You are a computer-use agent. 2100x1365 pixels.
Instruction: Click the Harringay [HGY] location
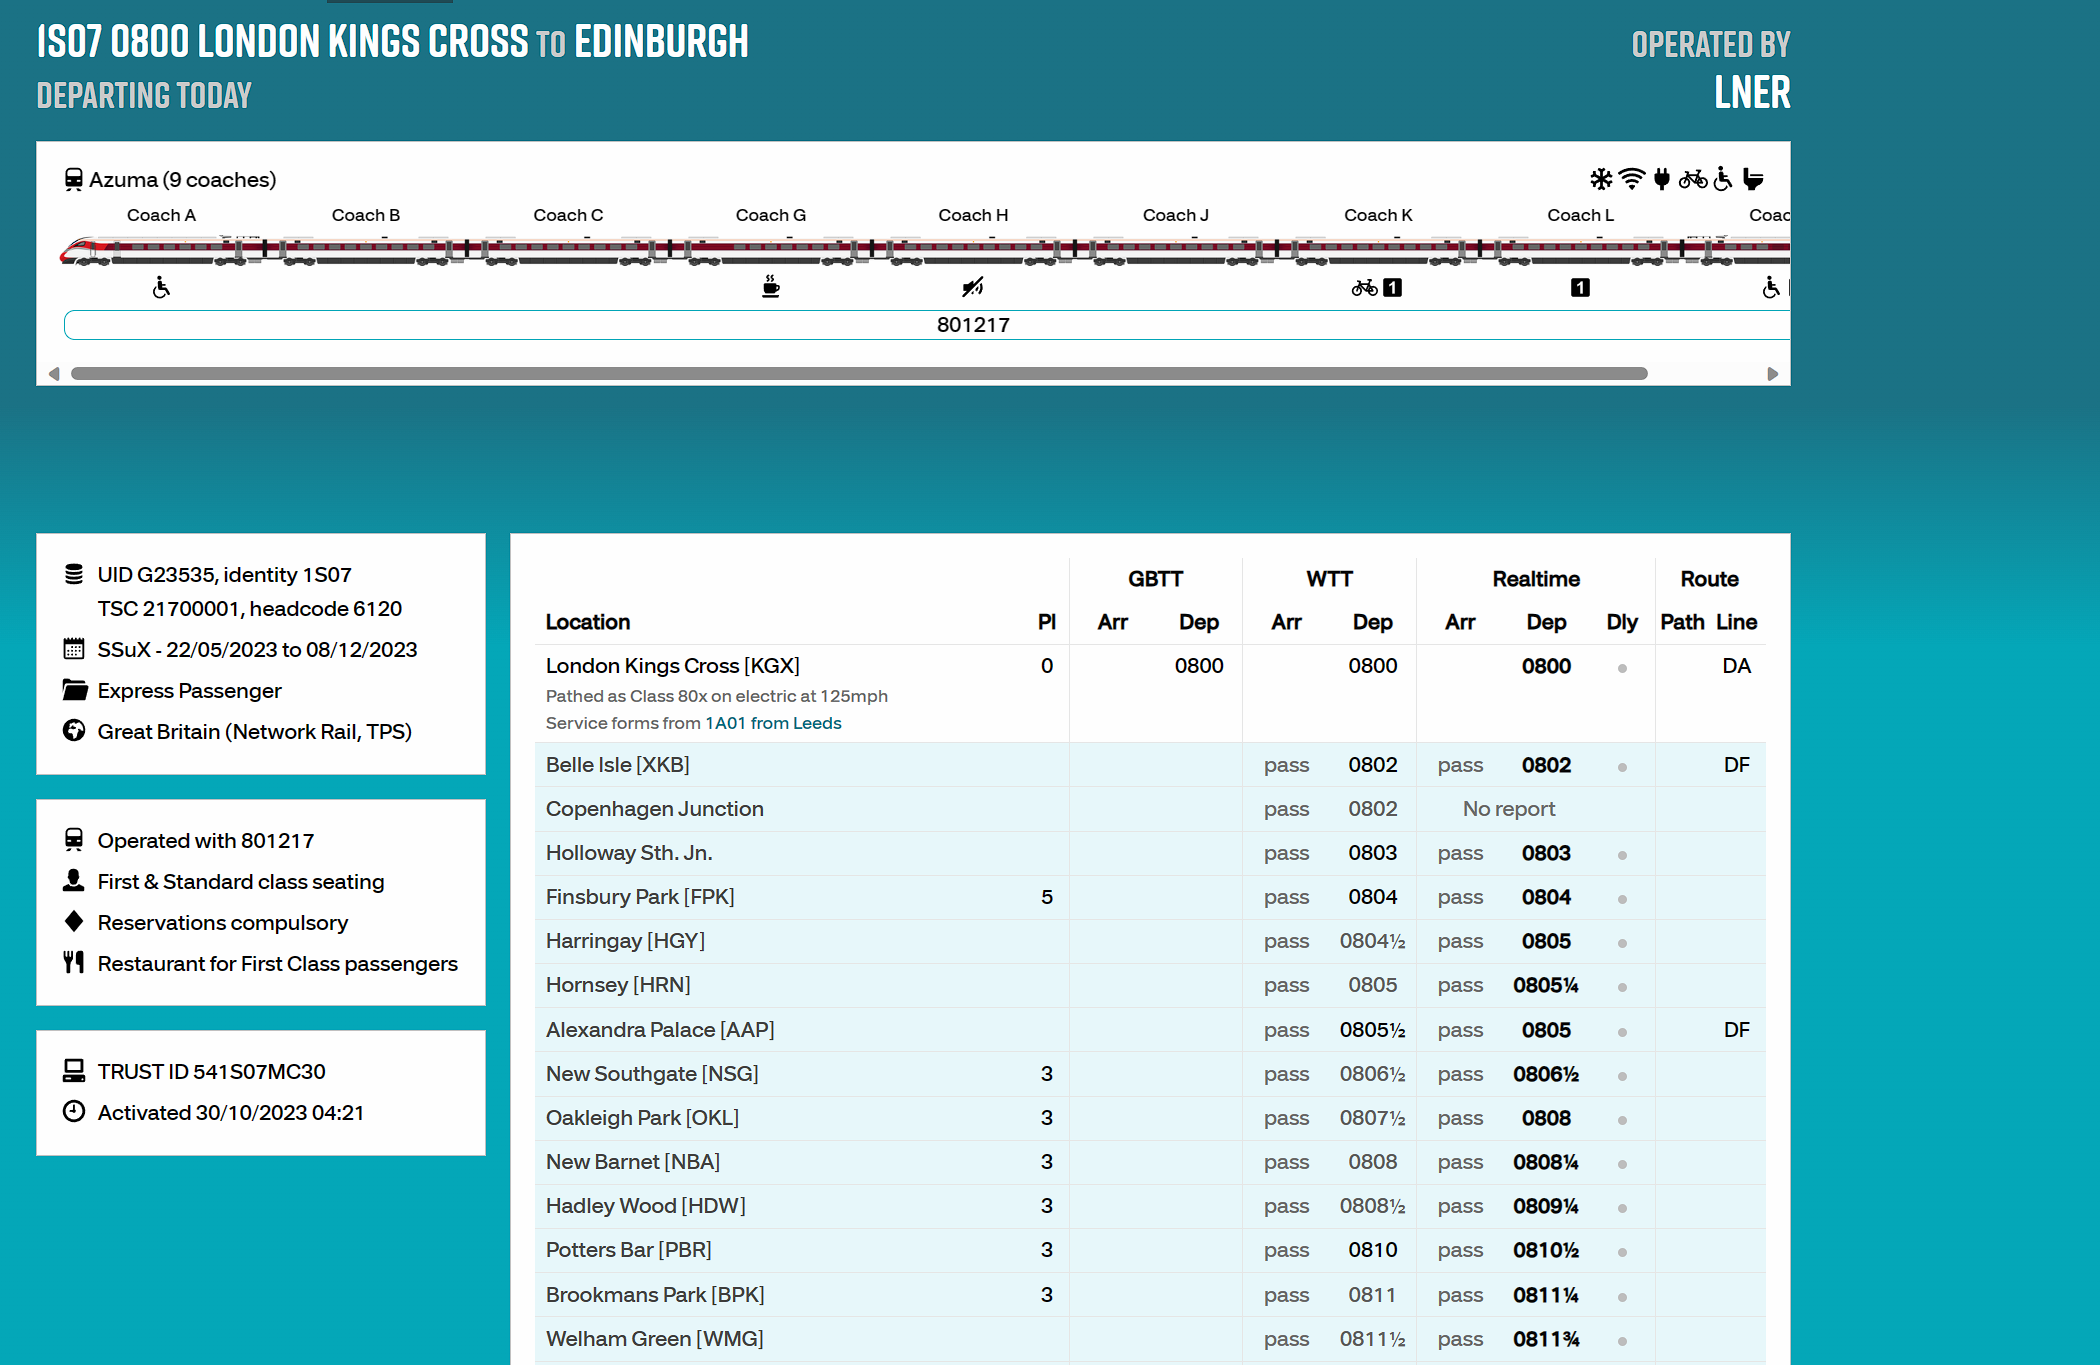(x=625, y=941)
